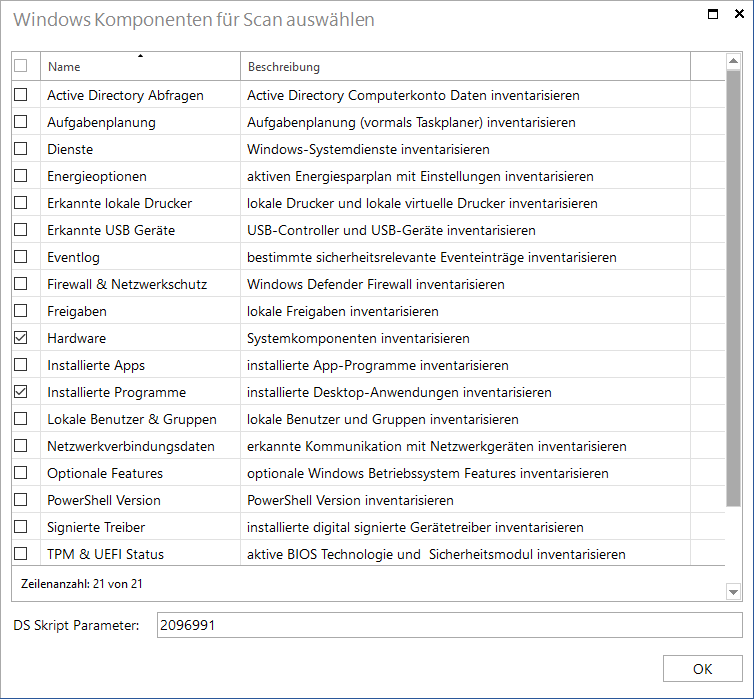Enable the Energieoptionen checkbox
Screen dimensions: 754x699
tap(21, 176)
